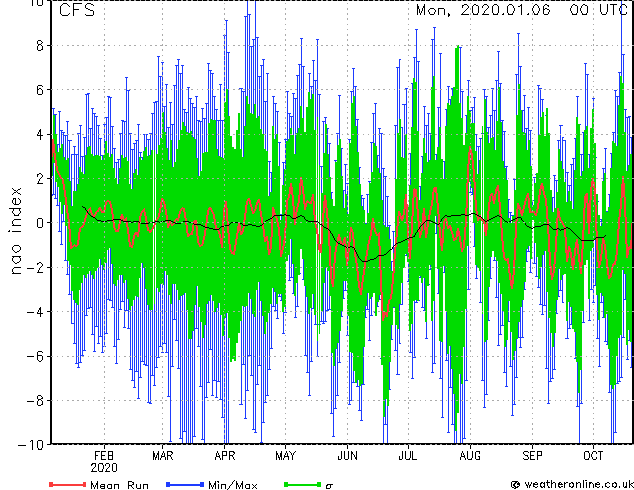Click the Mean Run legend label
Image resolution: width=634 pixels, height=490 pixels.
(119, 485)
